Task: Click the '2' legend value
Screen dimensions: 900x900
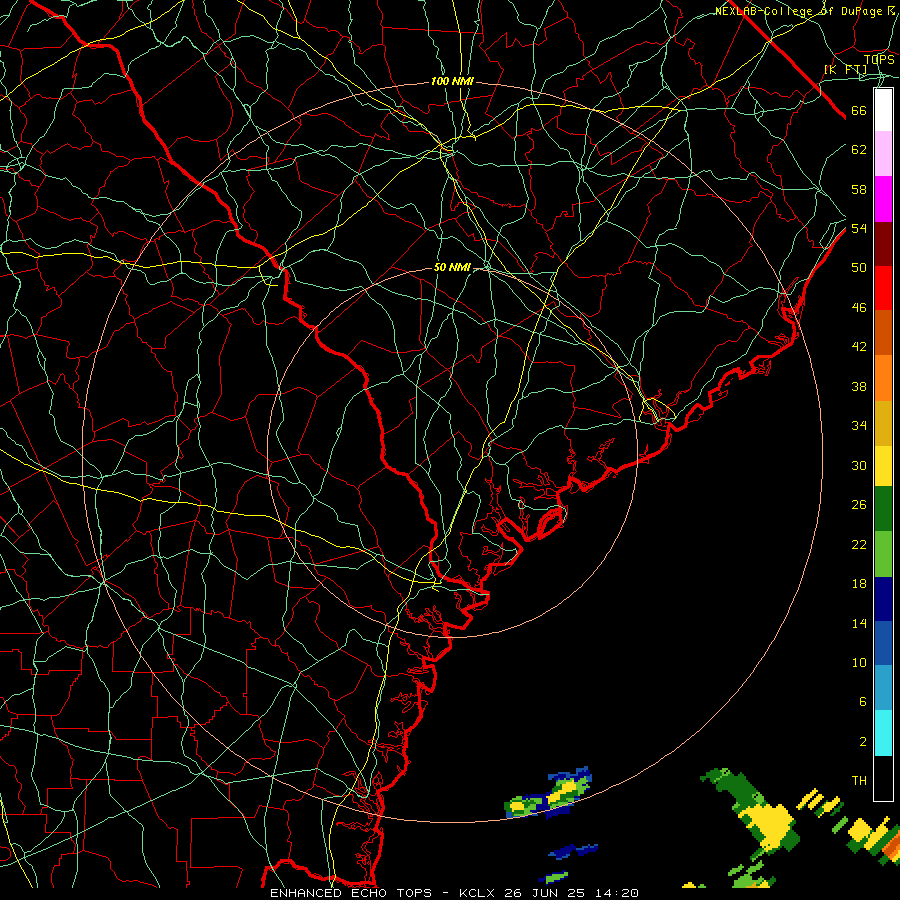Action: 862,742
